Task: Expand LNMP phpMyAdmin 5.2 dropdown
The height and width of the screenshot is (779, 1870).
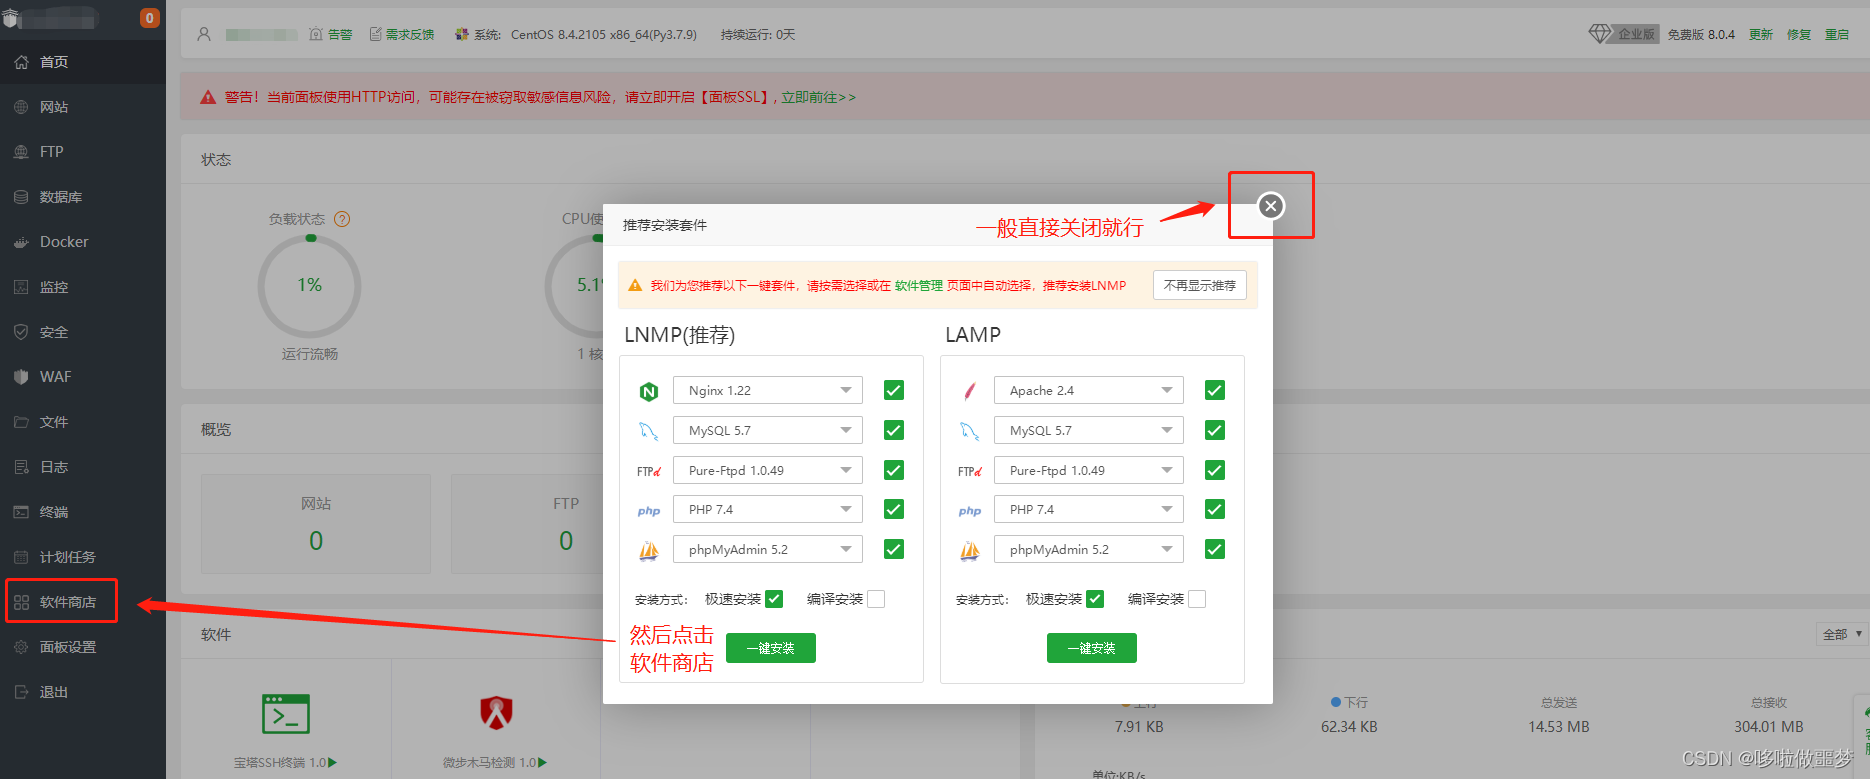Action: point(768,549)
